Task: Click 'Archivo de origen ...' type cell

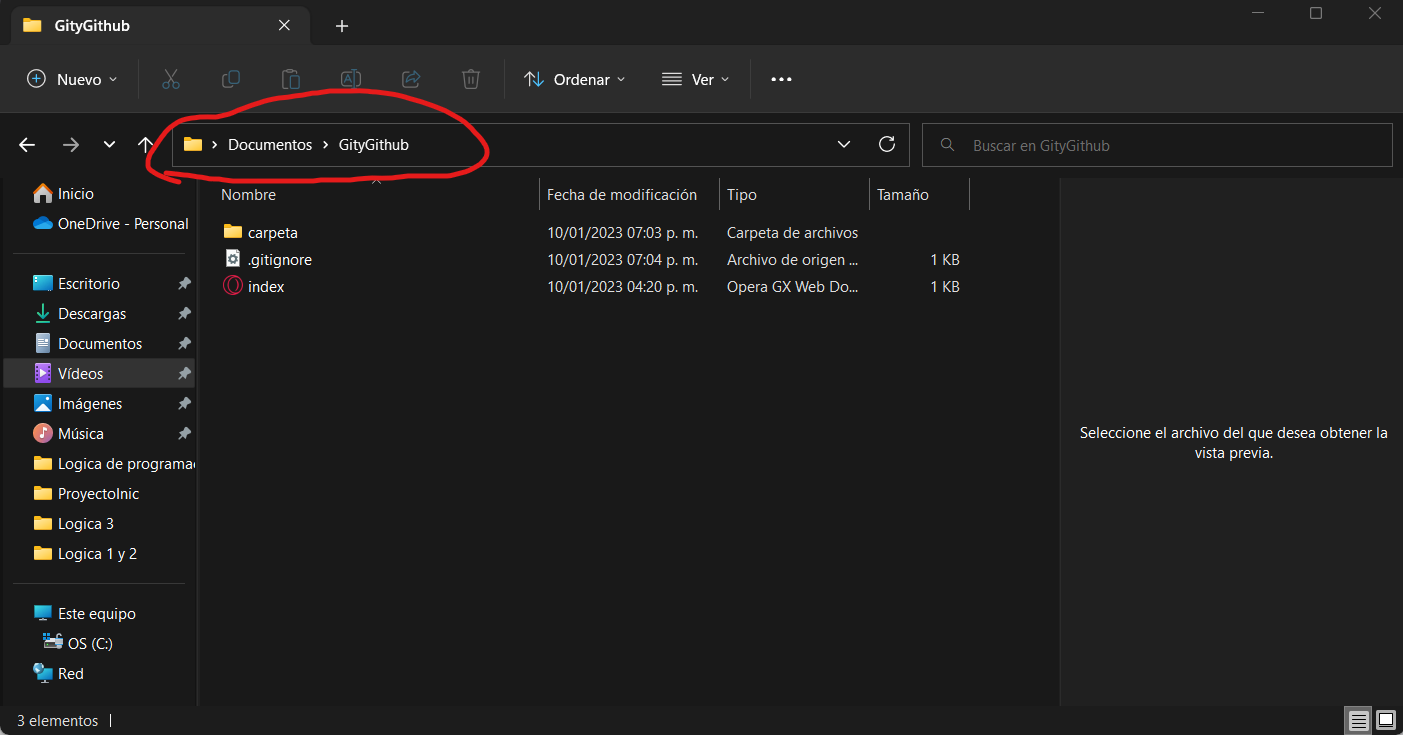Action: click(792, 260)
